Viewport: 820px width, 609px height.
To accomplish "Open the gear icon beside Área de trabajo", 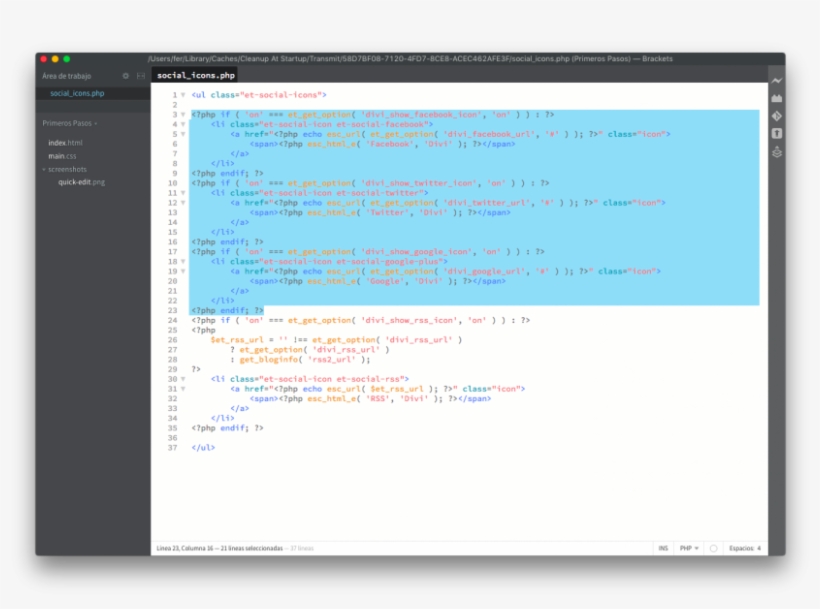I will pyautogui.click(x=127, y=74).
